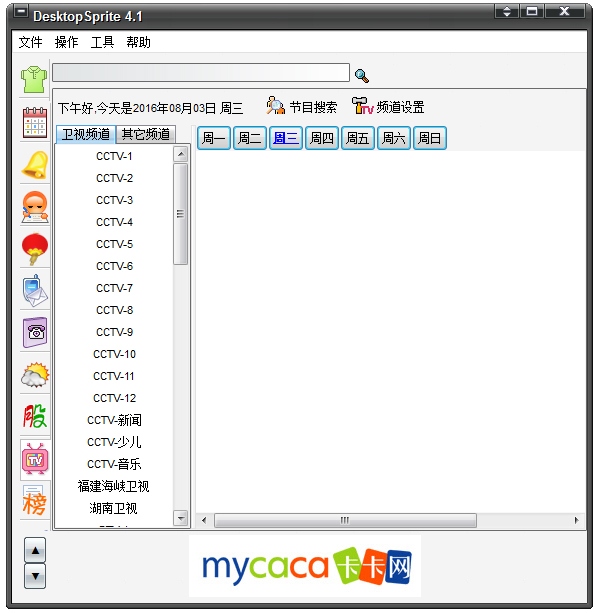Open the orange-haired diary character icon
This screenshot has width=596, height=613.
point(35,207)
